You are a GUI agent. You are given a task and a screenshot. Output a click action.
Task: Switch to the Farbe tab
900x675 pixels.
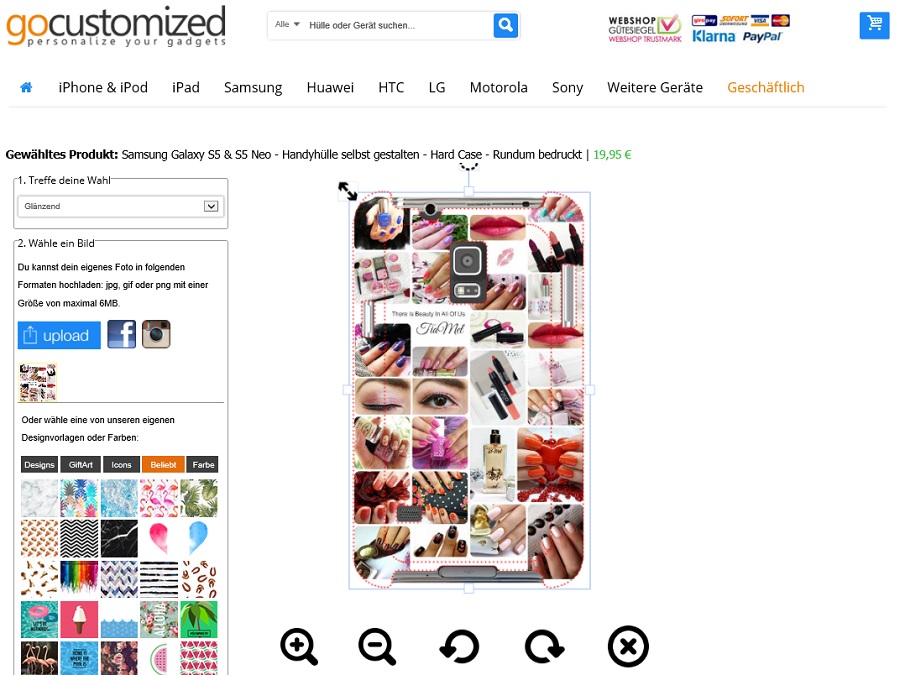[x=203, y=464]
